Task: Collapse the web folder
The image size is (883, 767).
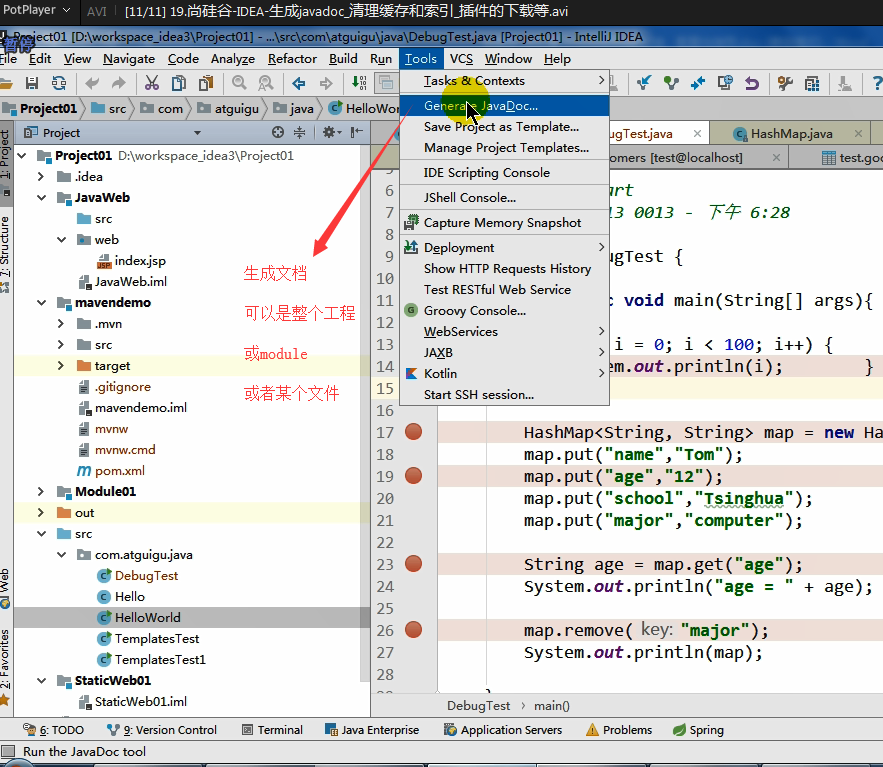Action: click(61, 239)
